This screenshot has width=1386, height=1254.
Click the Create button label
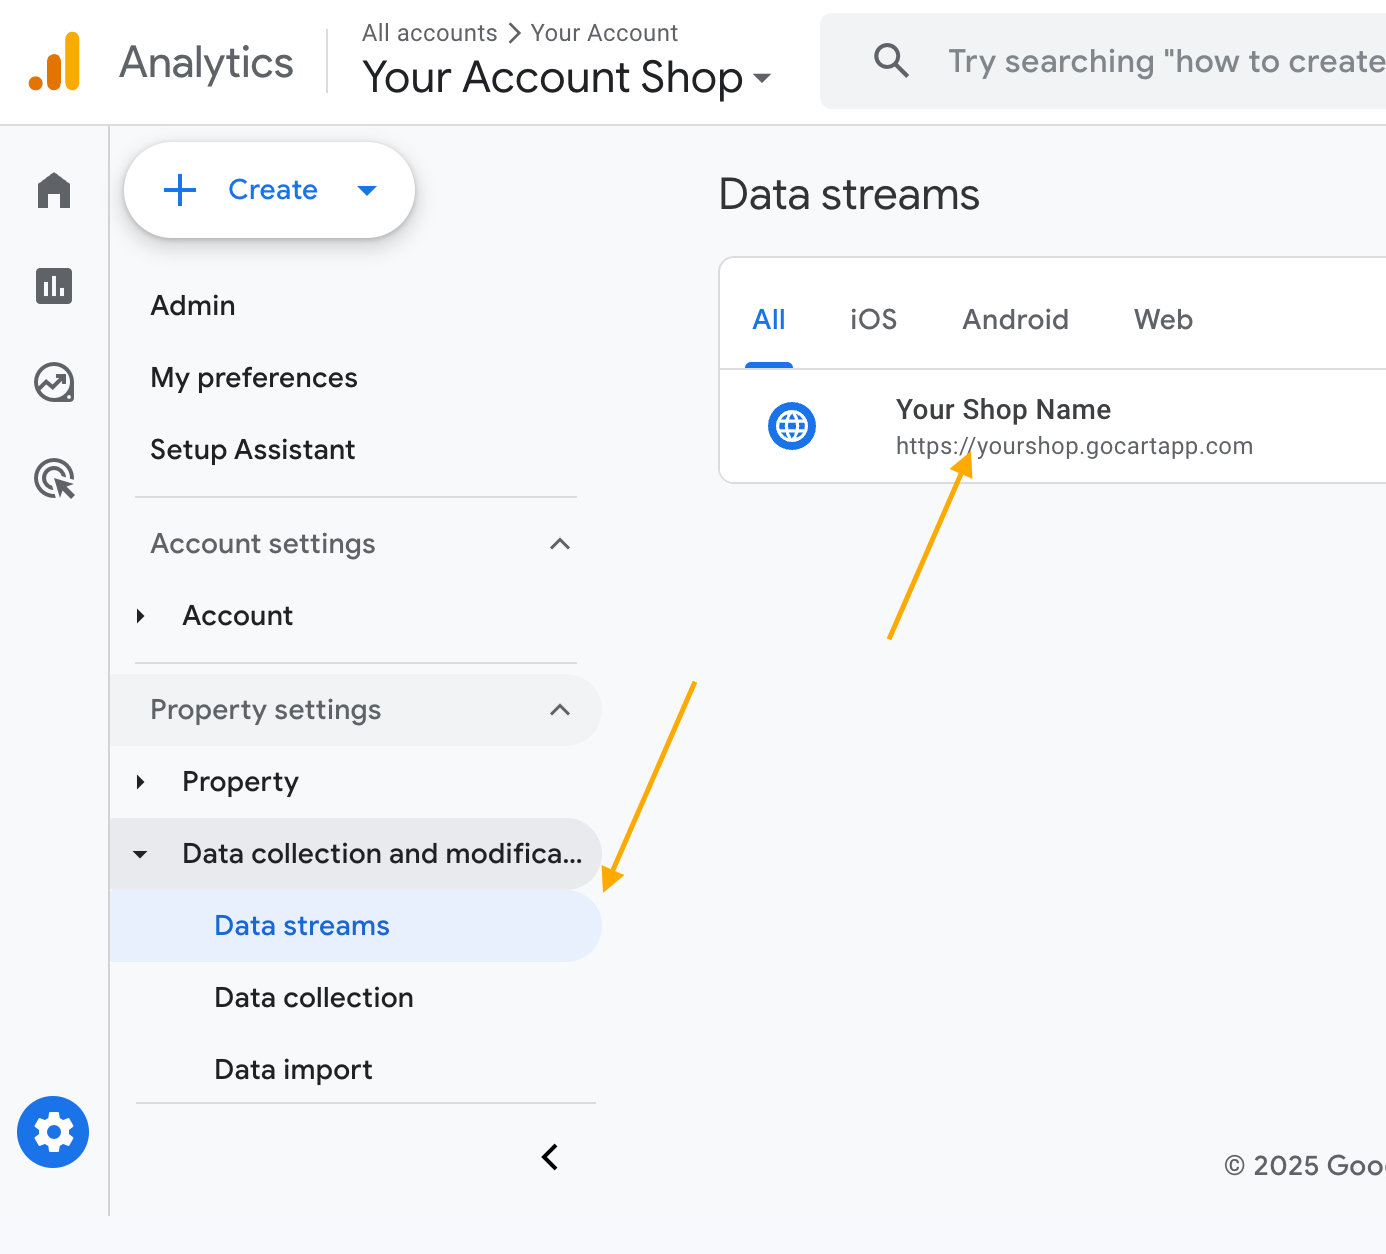click(x=273, y=190)
